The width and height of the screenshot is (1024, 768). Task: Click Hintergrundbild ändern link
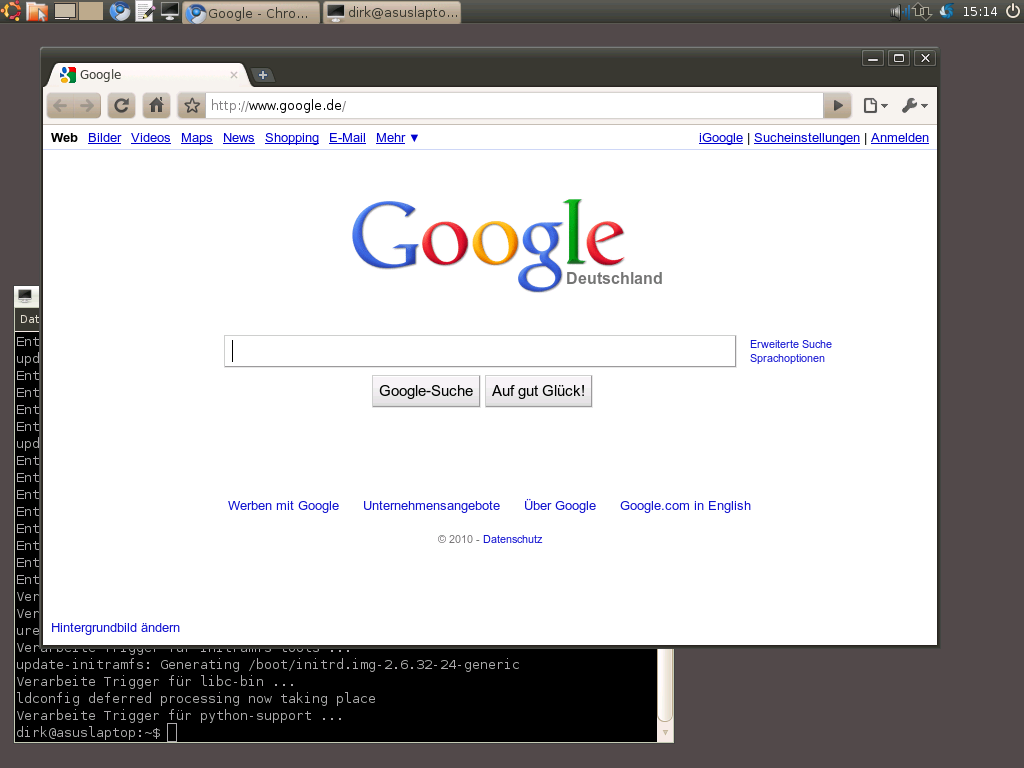[x=116, y=628]
